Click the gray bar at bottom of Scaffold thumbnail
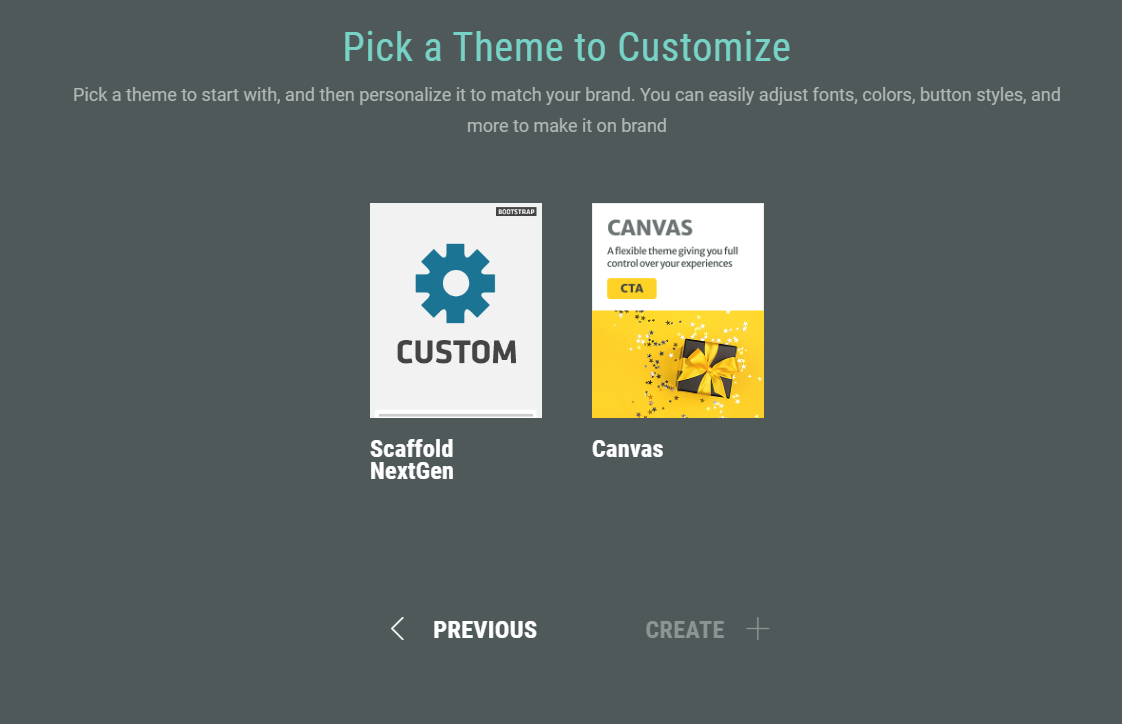 pyautogui.click(x=456, y=414)
